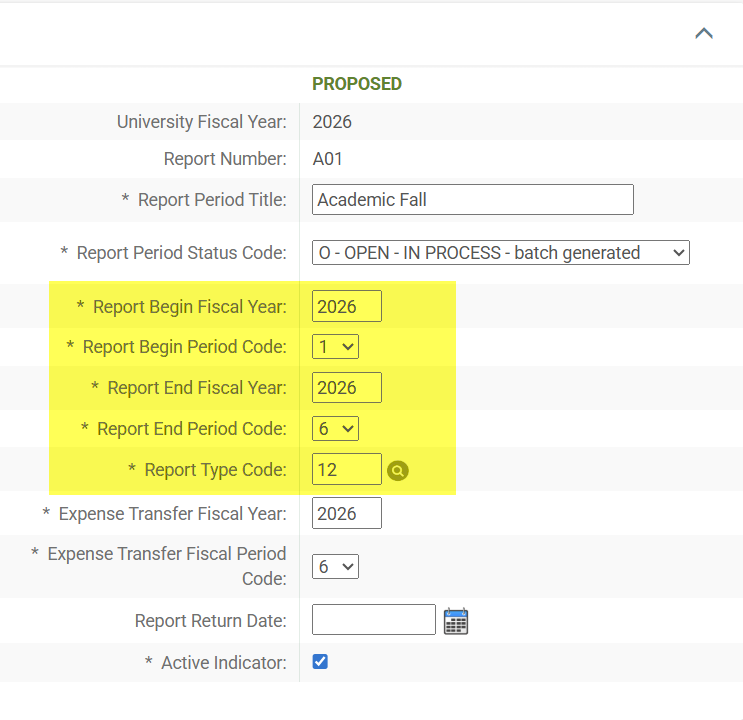Click the Report Number label
Viewport: 743px width, 720px height.
click(225, 159)
